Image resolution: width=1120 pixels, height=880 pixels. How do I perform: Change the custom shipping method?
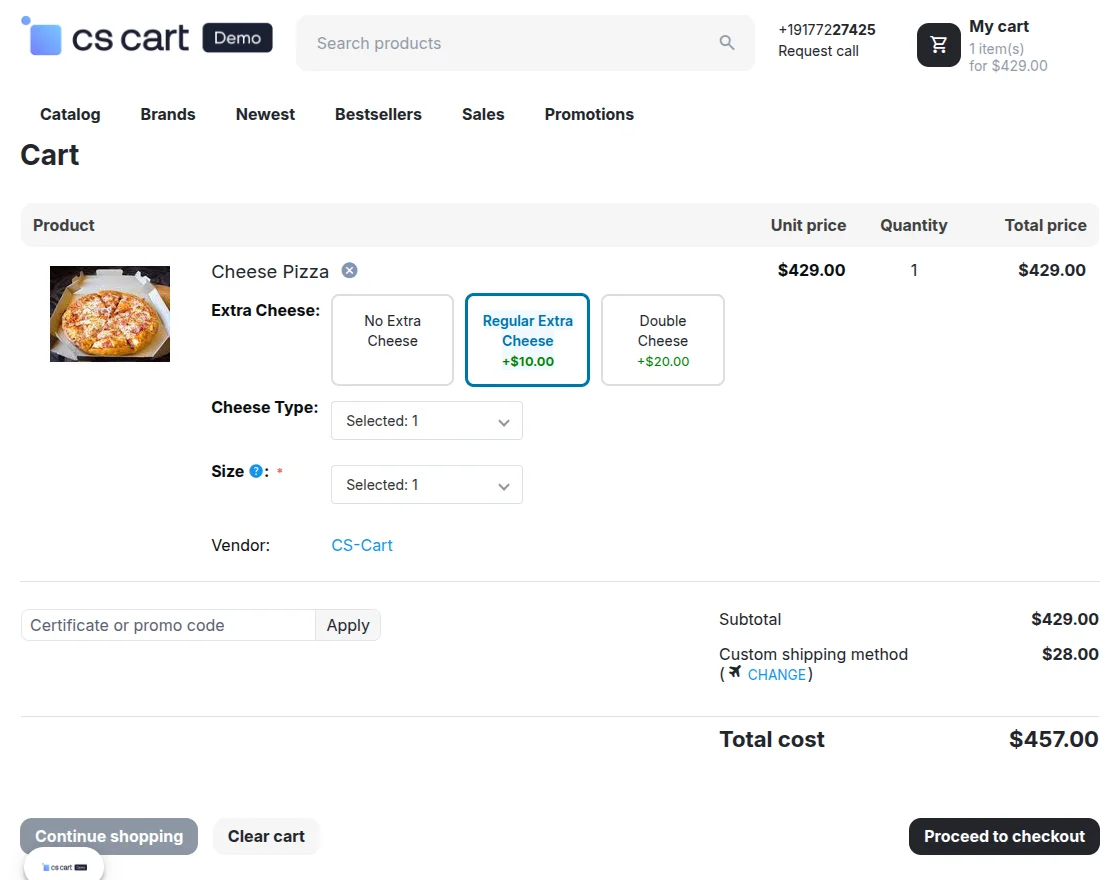pyautogui.click(x=776, y=675)
